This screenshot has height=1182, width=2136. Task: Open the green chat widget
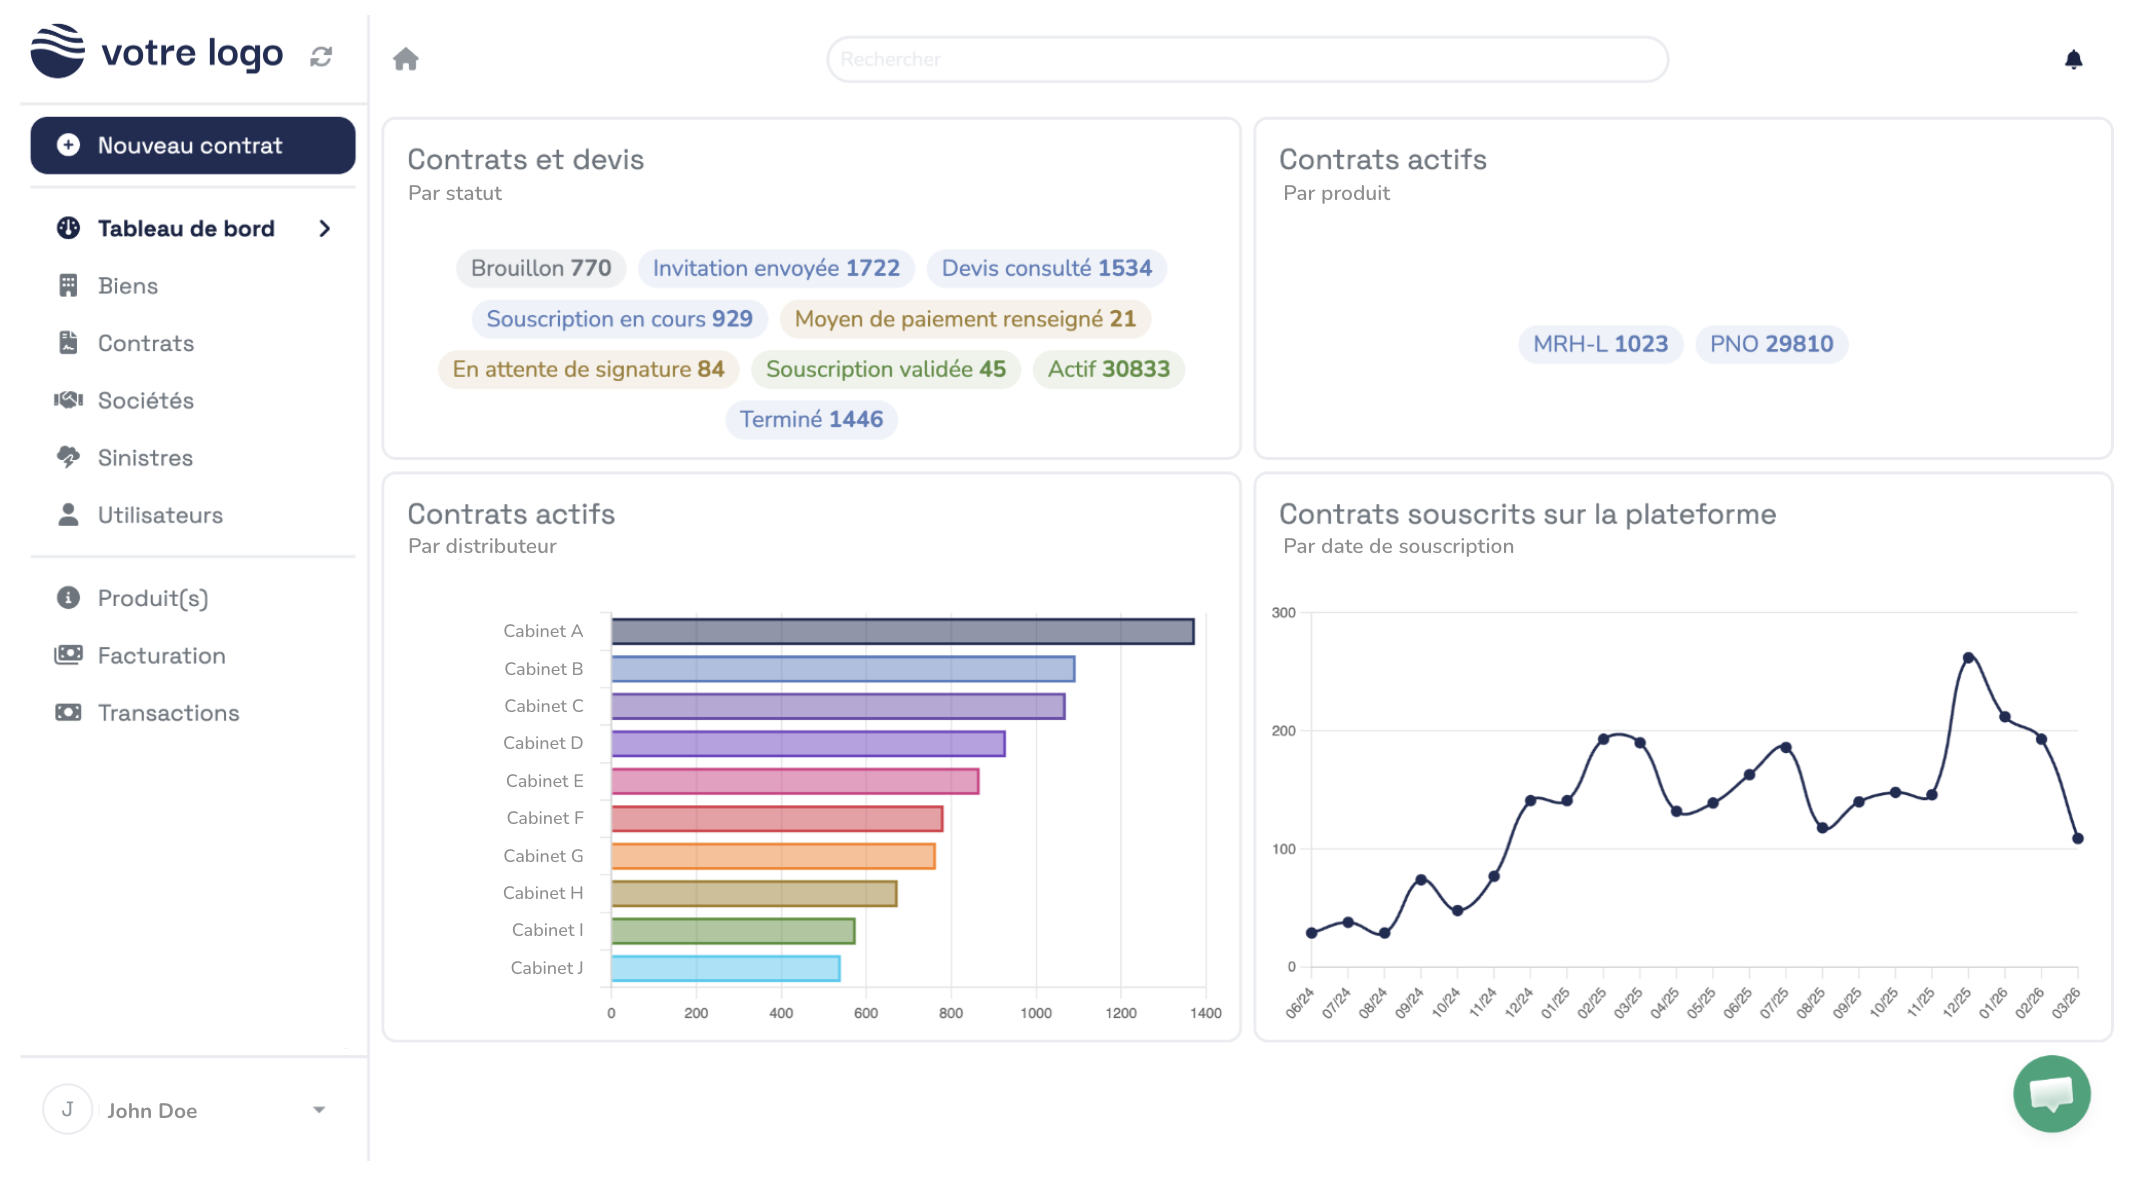pos(2050,1093)
